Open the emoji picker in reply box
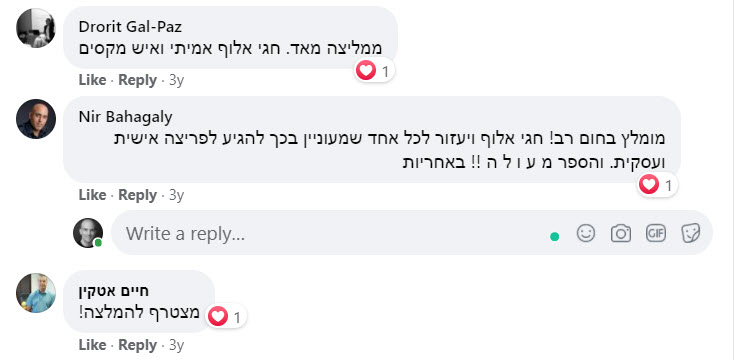734x360 pixels. point(586,233)
